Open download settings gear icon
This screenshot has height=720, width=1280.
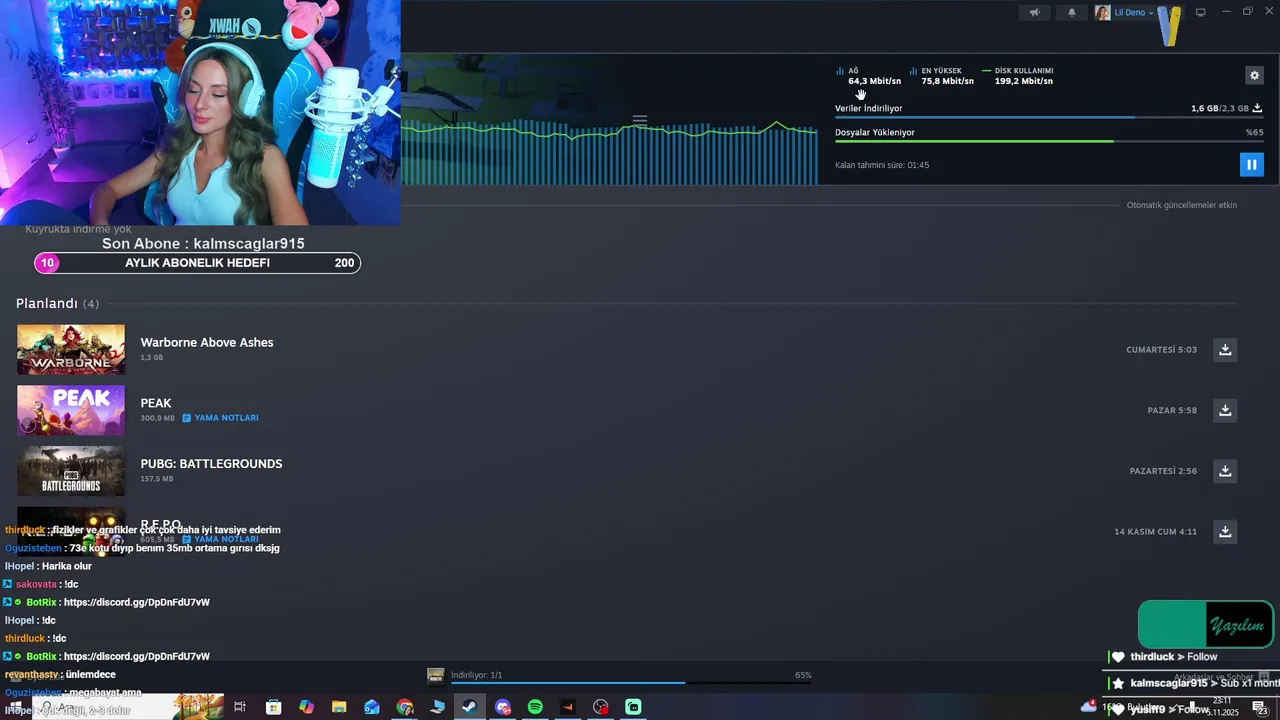pos(1254,75)
